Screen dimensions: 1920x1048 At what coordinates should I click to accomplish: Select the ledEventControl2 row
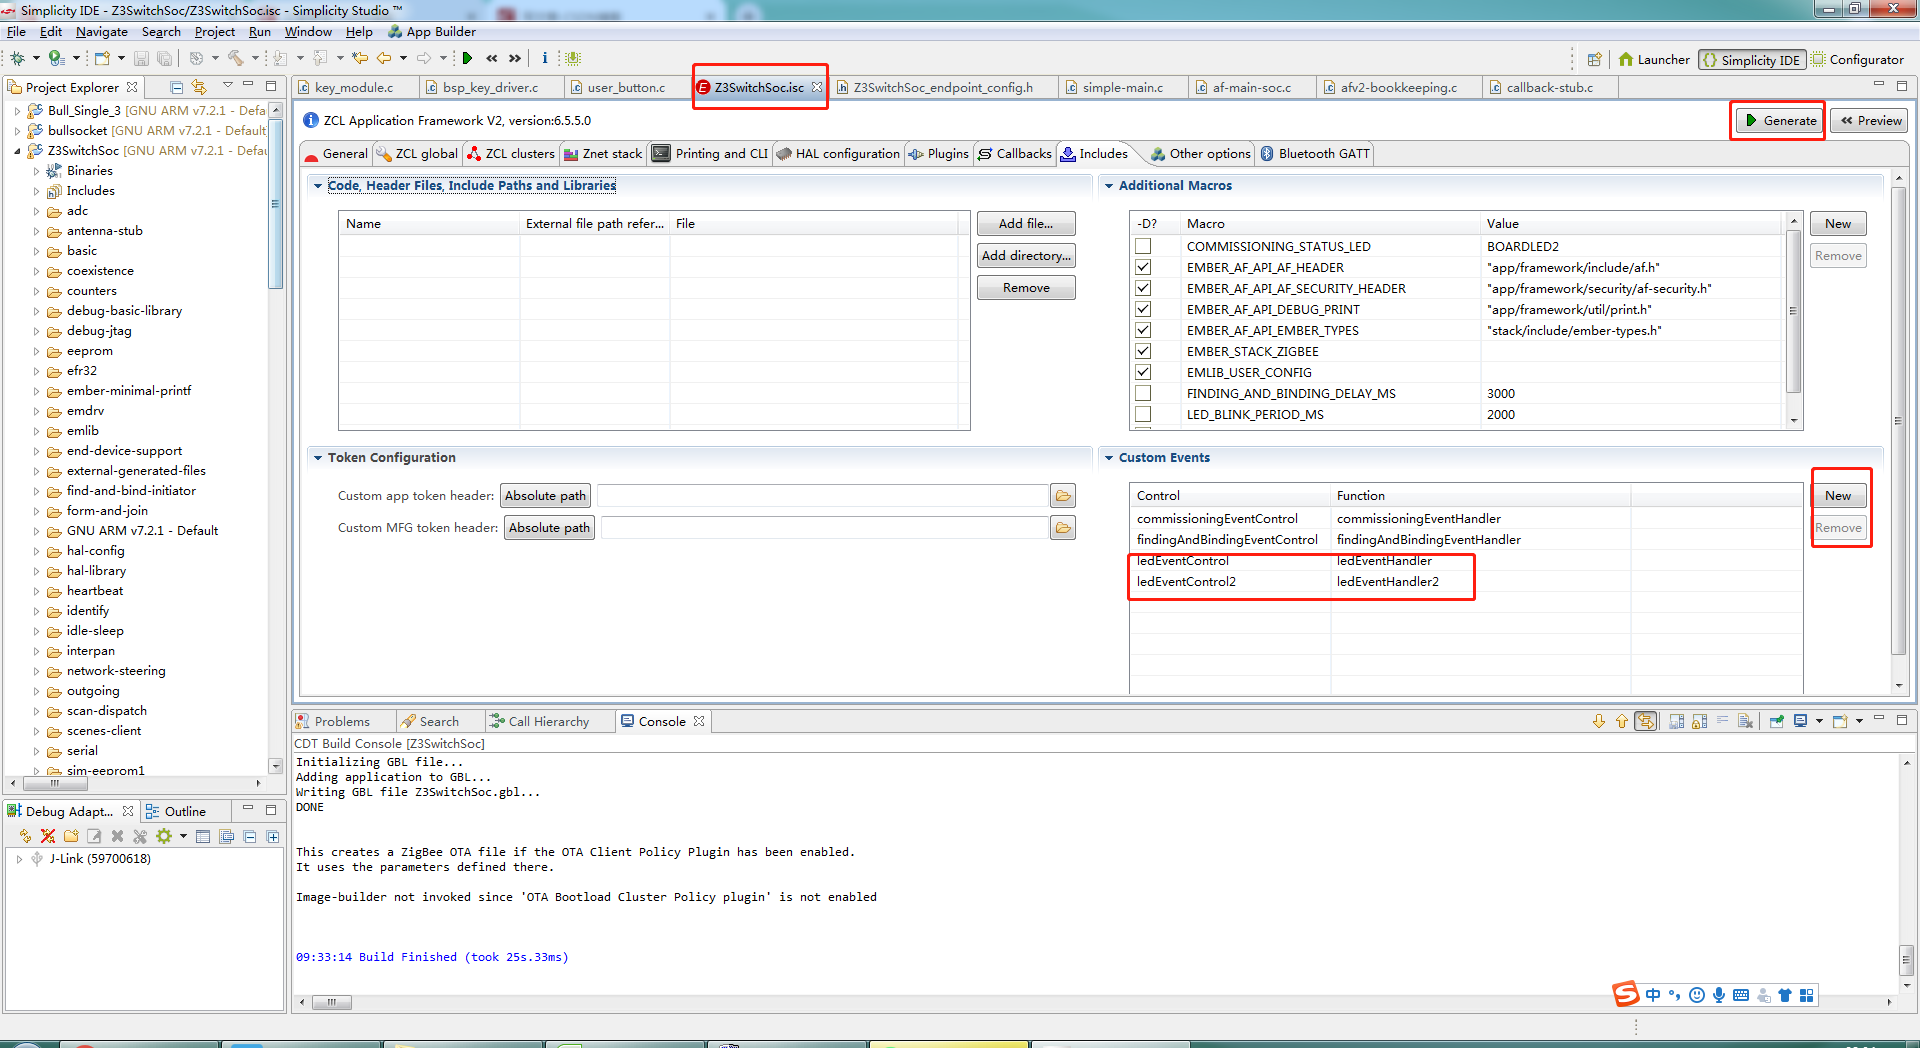[1466, 582]
